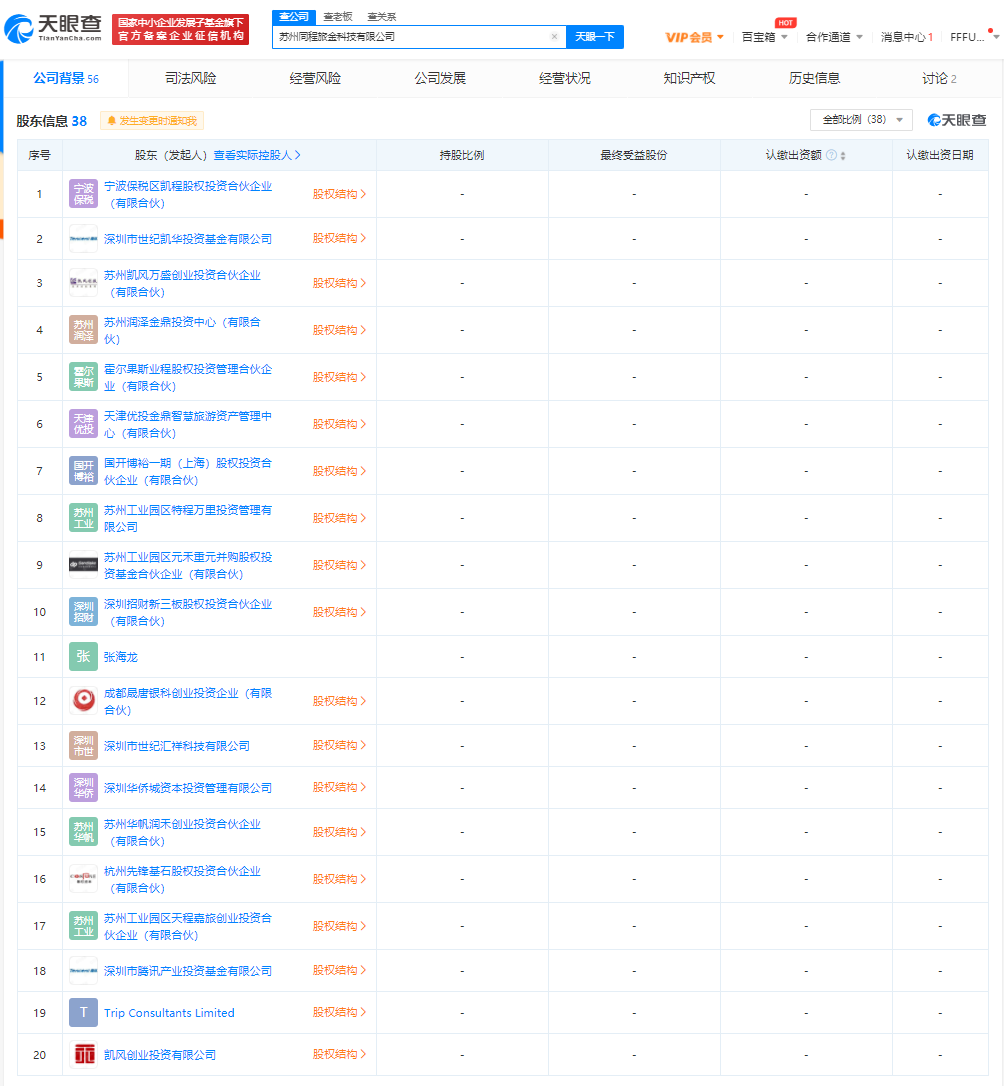This screenshot has width=1004, height=1086.
Task: Click the 天津优投 avatar icon
Action: (x=83, y=424)
